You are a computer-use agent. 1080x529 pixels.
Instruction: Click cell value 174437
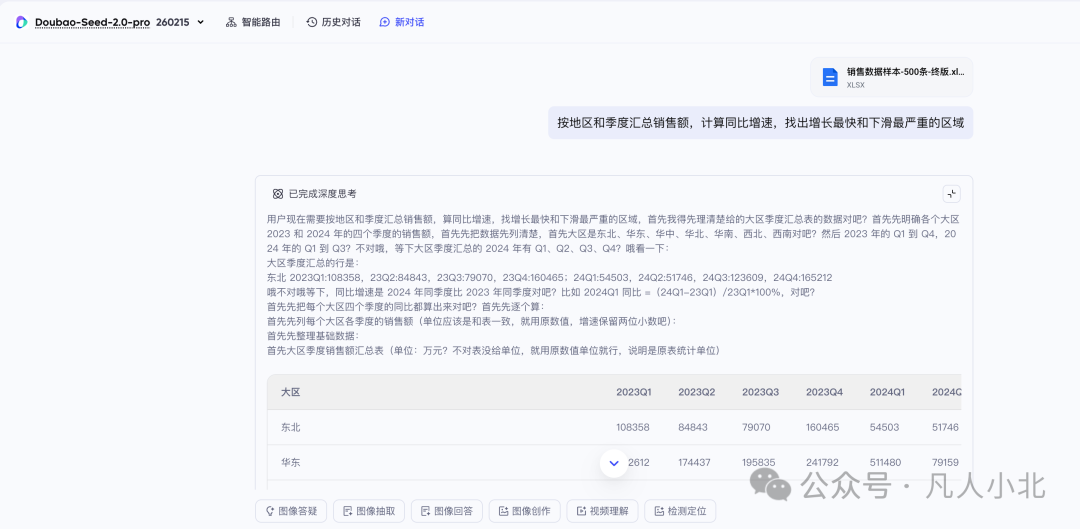695,462
